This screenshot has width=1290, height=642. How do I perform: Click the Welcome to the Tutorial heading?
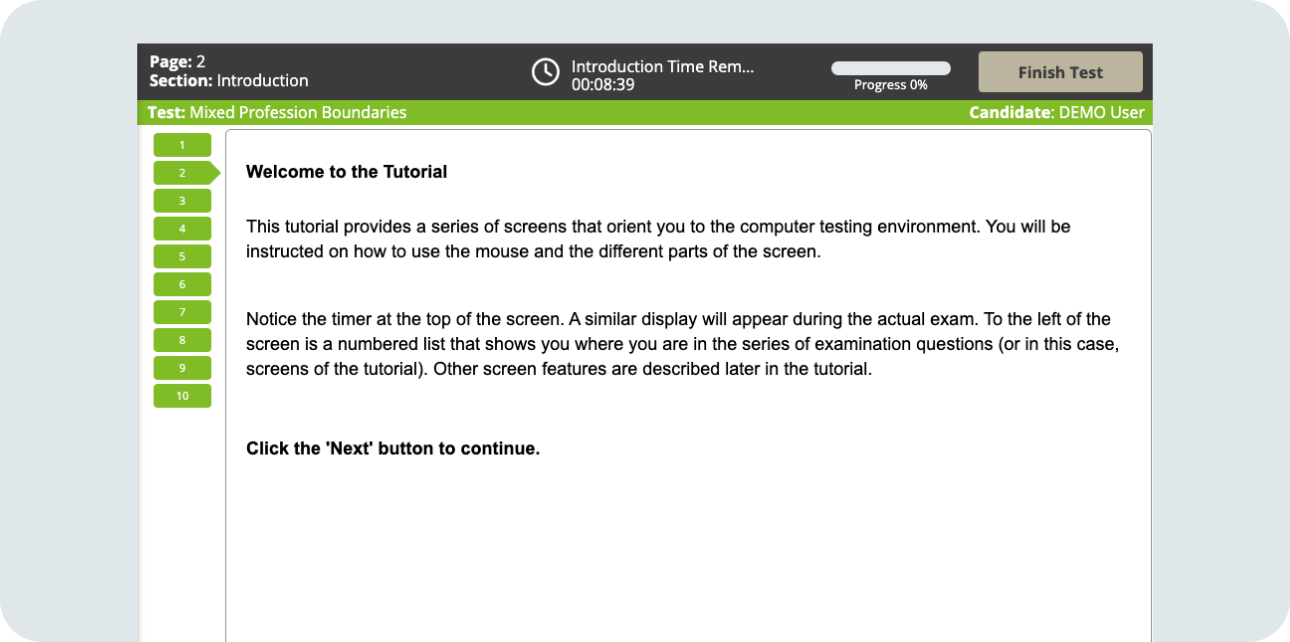click(346, 172)
